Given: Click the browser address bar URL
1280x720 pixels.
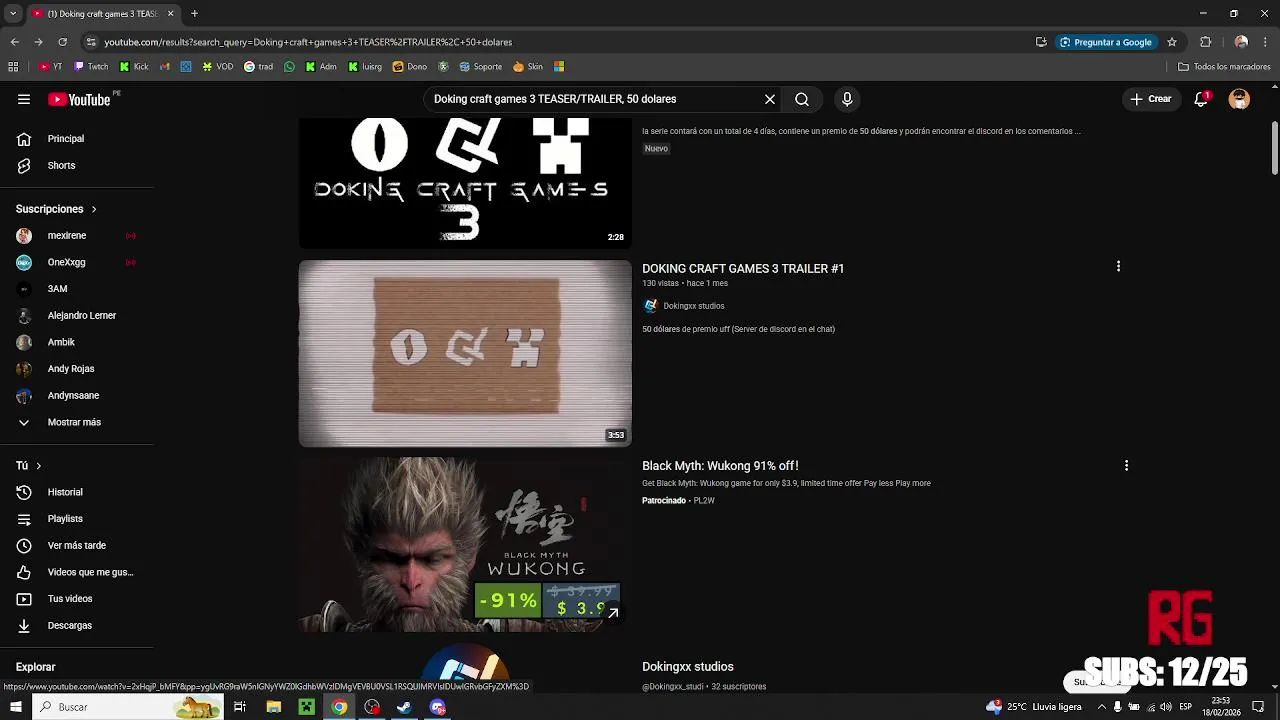Looking at the screenshot, I should click(308, 42).
